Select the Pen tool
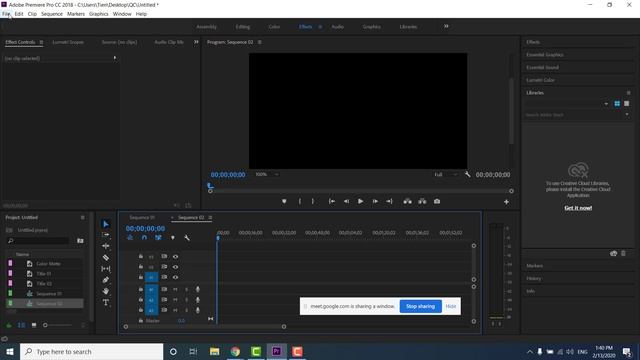 click(x=106, y=280)
